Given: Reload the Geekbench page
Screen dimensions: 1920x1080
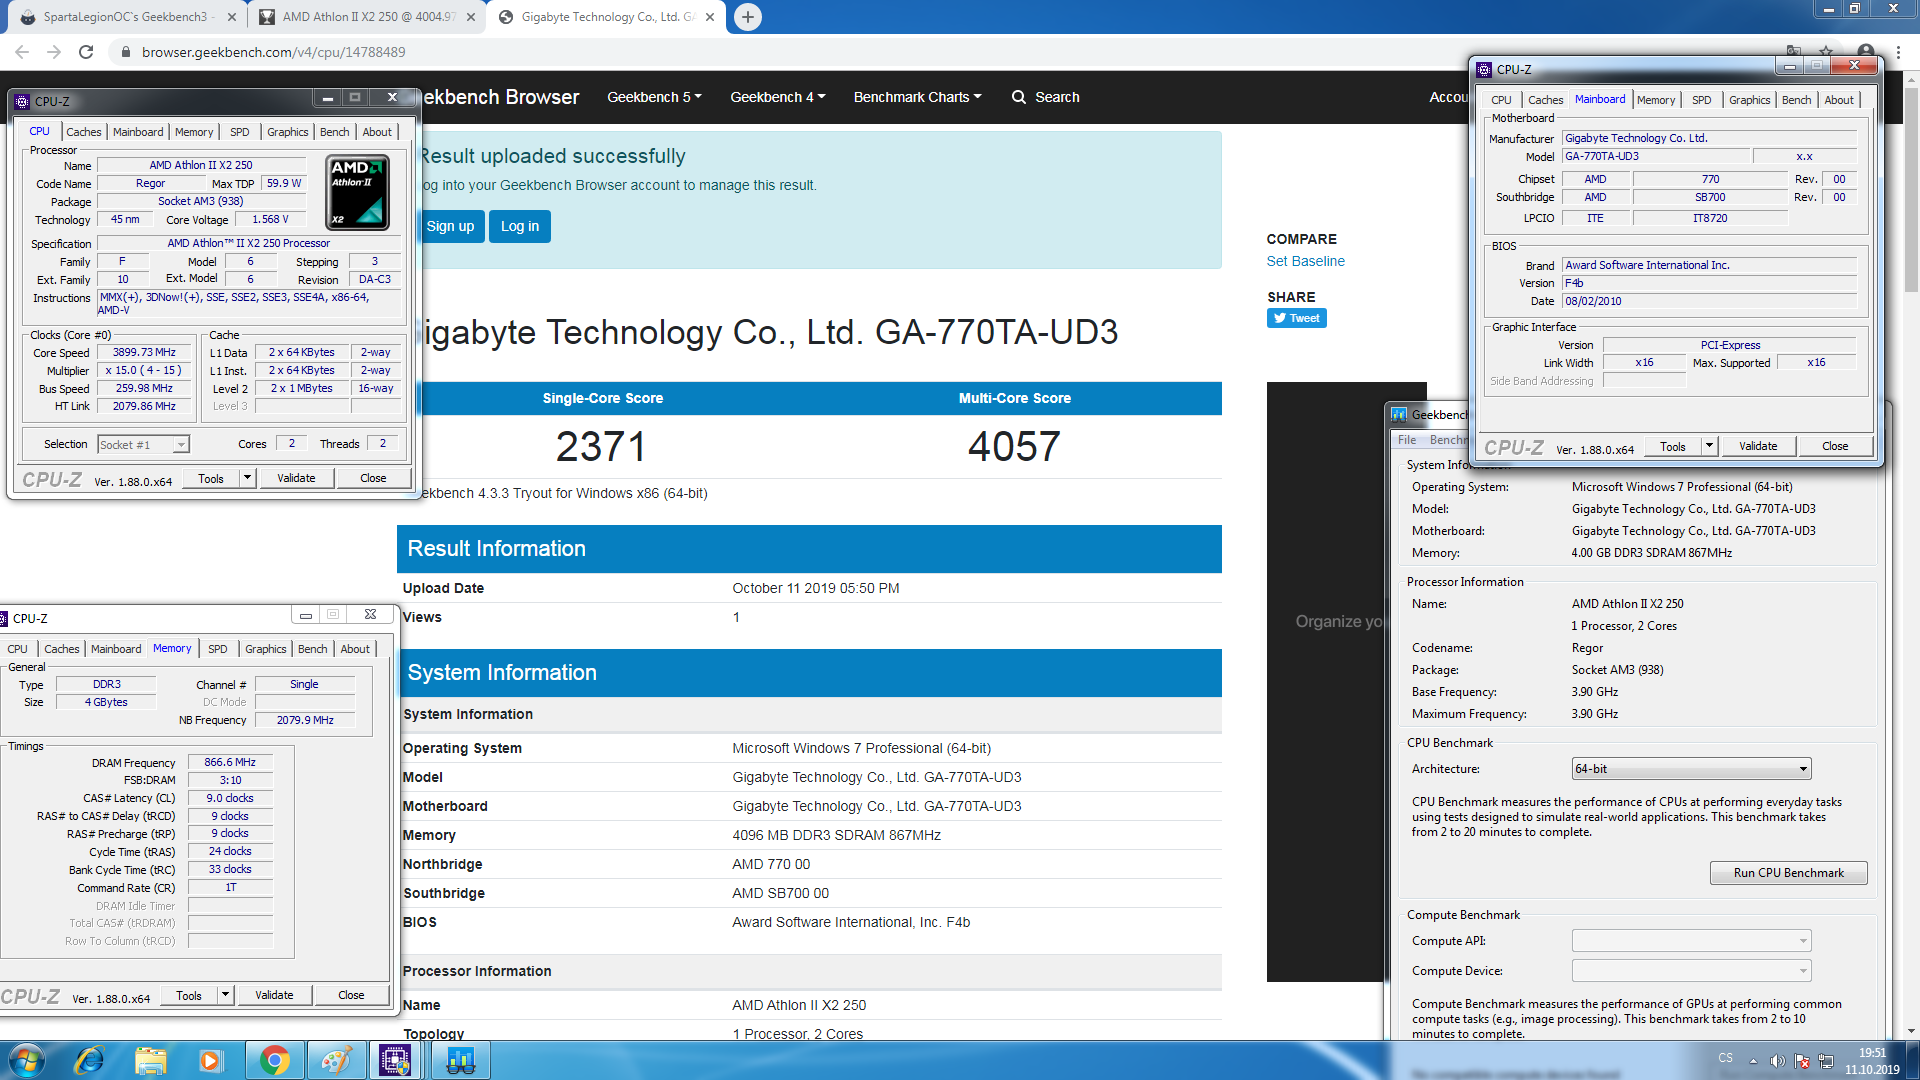Looking at the screenshot, I should click(86, 52).
